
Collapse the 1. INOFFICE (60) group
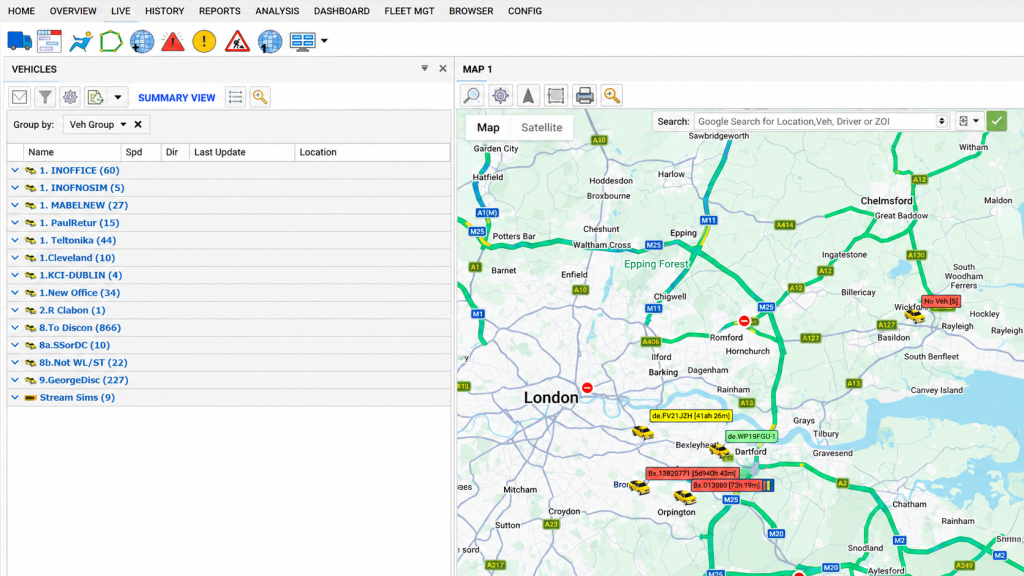pyautogui.click(x=15, y=170)
